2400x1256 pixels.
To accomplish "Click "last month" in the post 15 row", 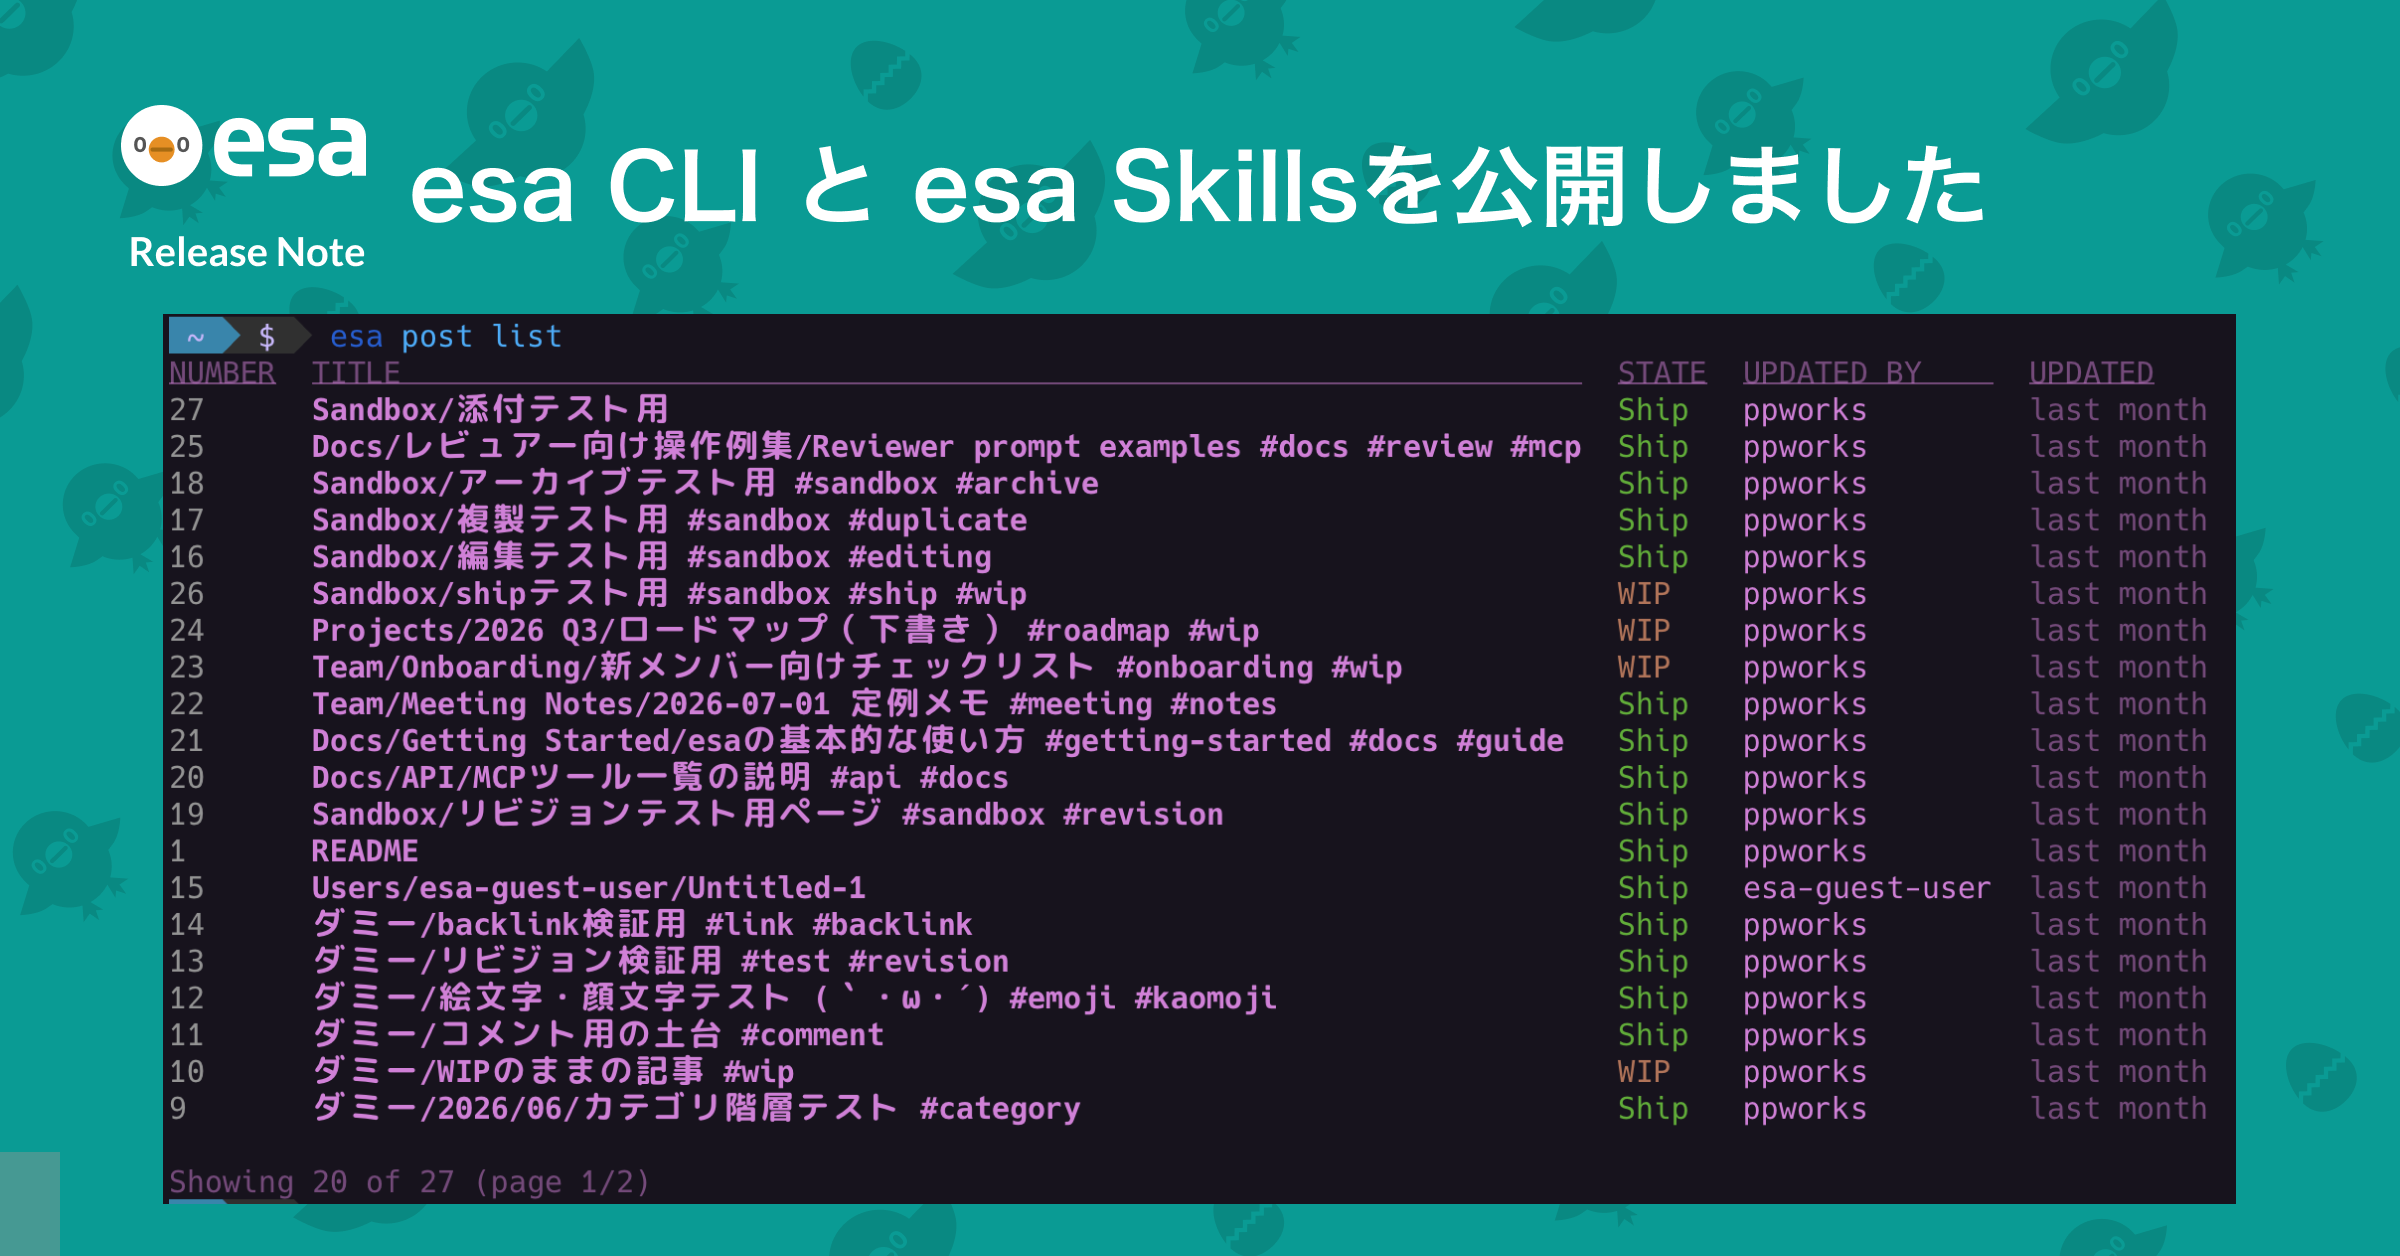I will [x=2118, y=888].
